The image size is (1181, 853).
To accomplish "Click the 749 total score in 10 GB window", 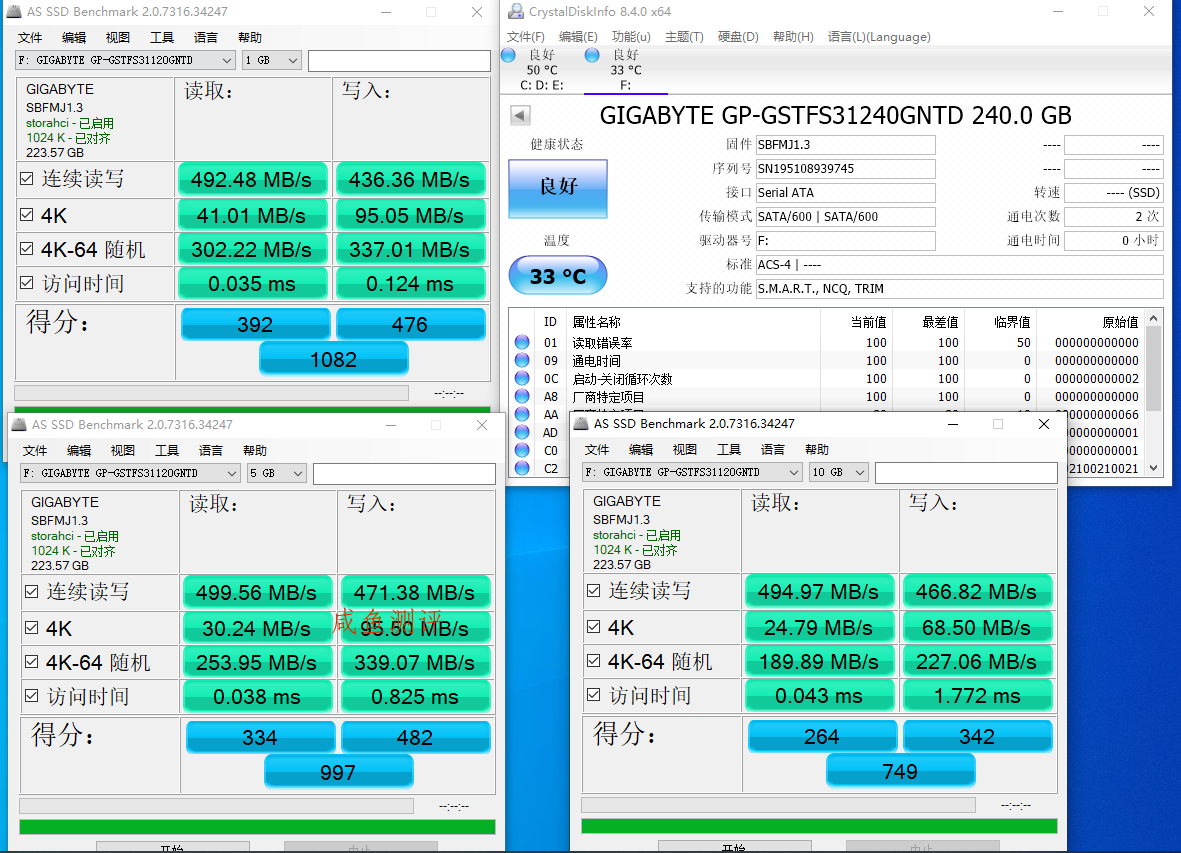I will tap(900, 771).
